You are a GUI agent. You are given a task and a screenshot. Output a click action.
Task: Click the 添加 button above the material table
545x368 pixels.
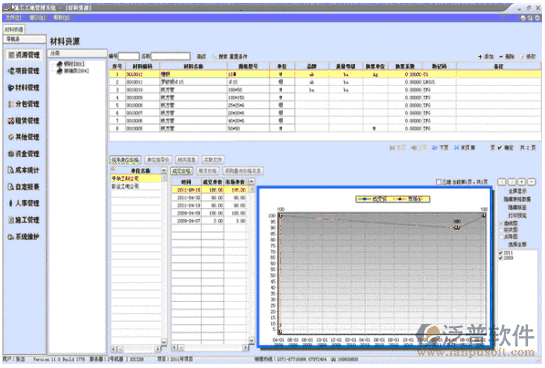tap(486, 56)
